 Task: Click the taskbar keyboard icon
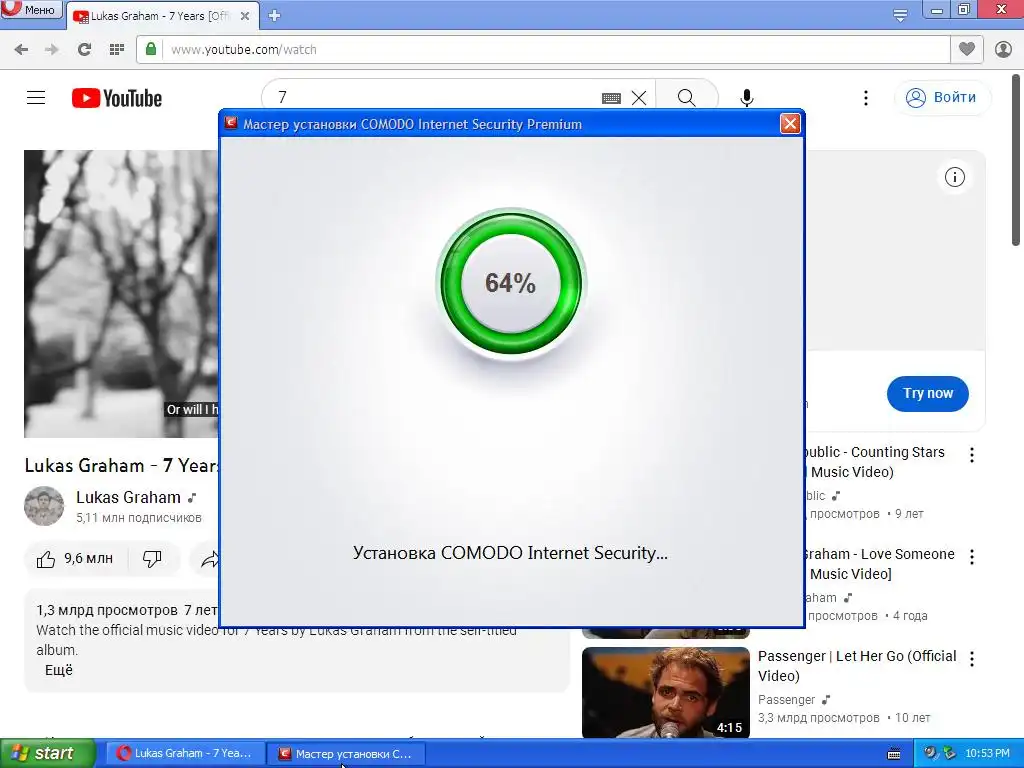893,754
